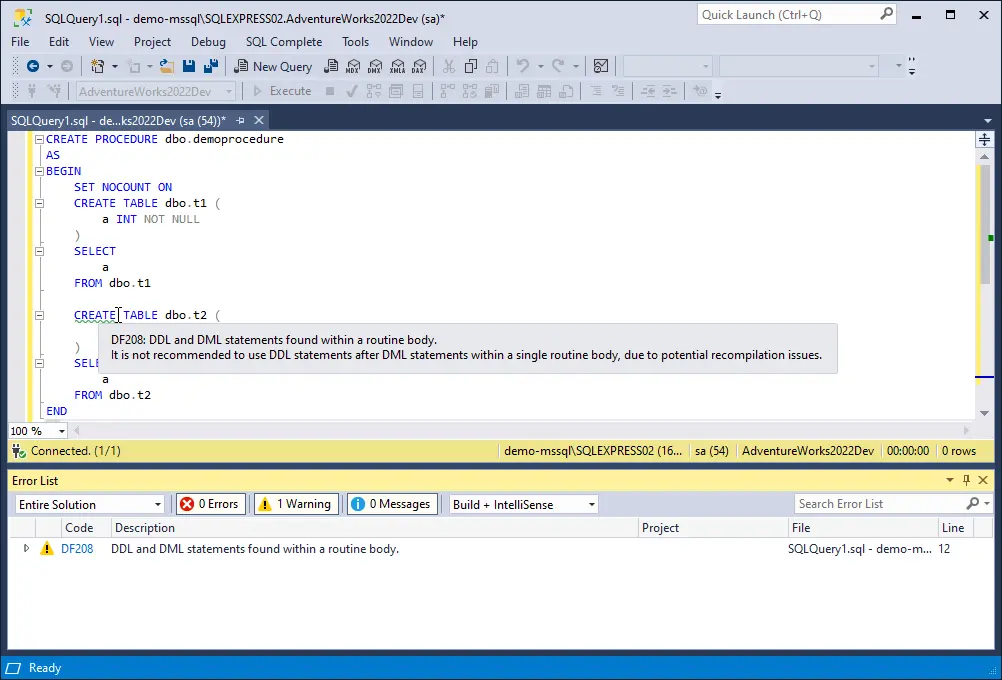Image resolution: width=1002 pixels, height=680 pixels.
Task: Cut the selected text using toolbar icon
Action: point(449,66)
